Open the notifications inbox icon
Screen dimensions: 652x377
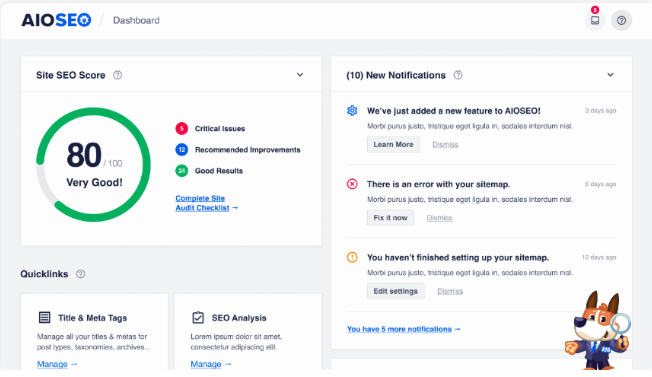595,20
